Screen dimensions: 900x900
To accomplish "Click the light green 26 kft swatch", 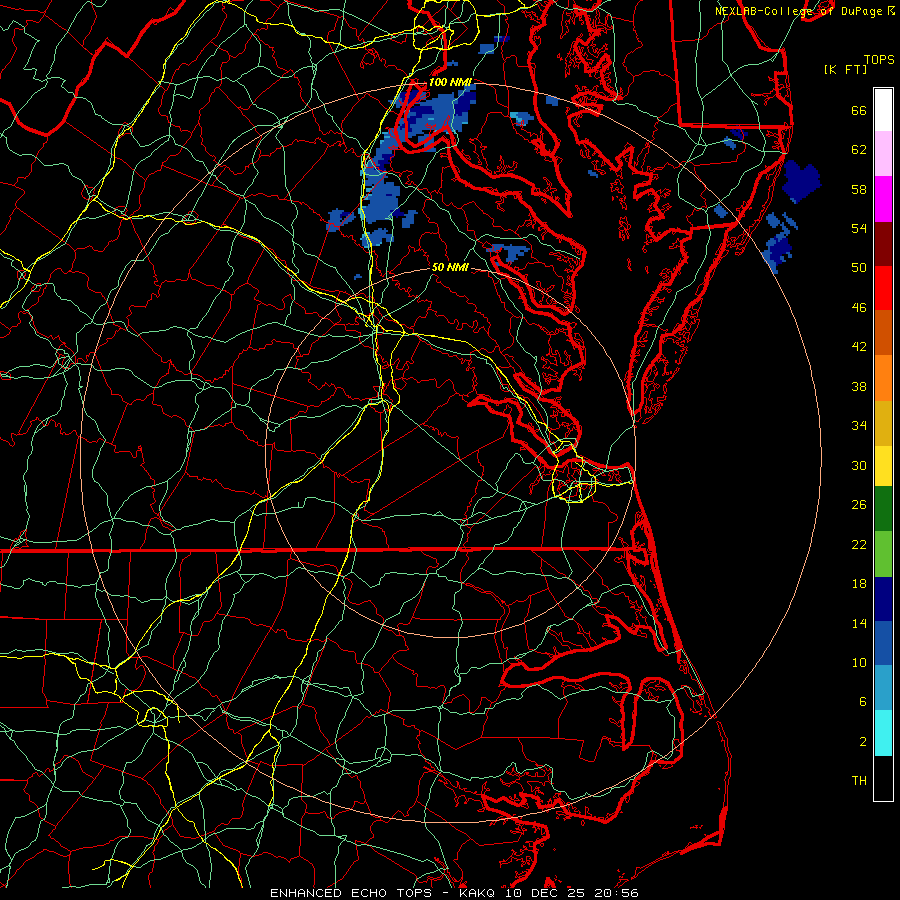I will tap(883, 554).
